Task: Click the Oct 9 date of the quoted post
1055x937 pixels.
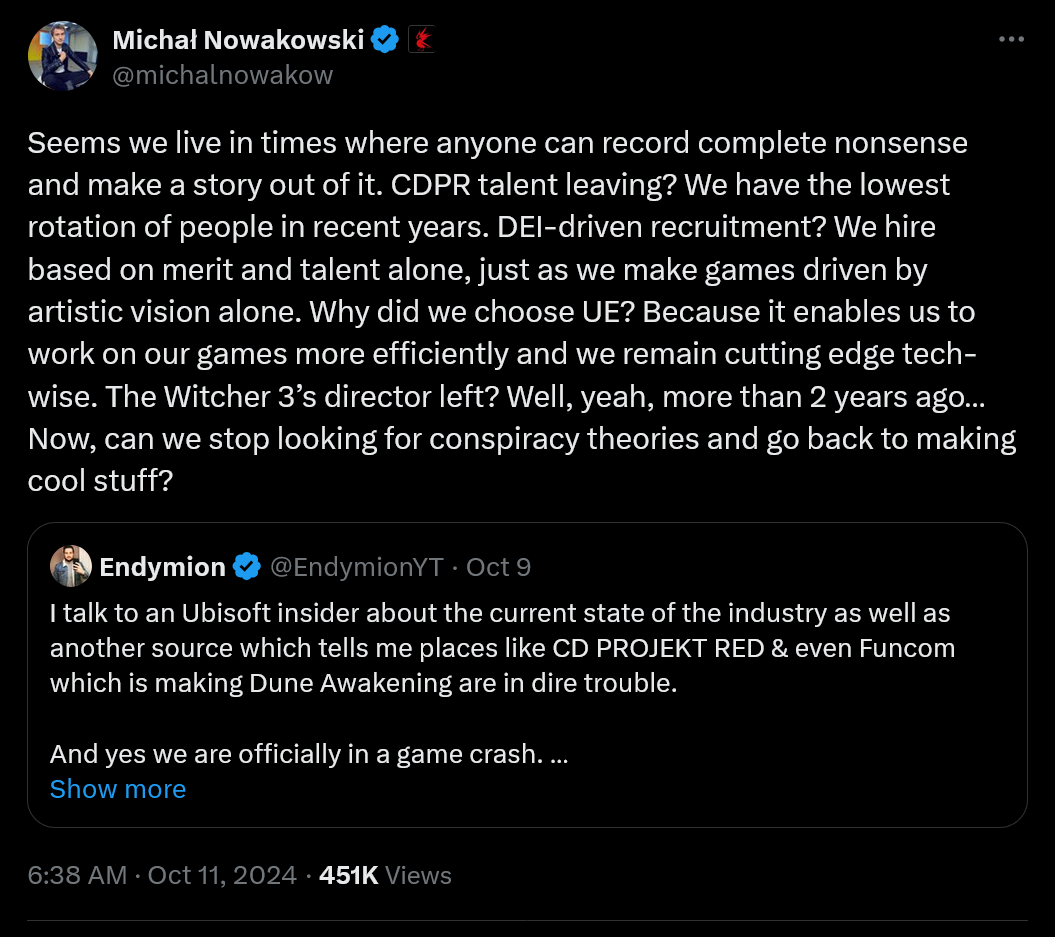Action: (x=498, y=567)
